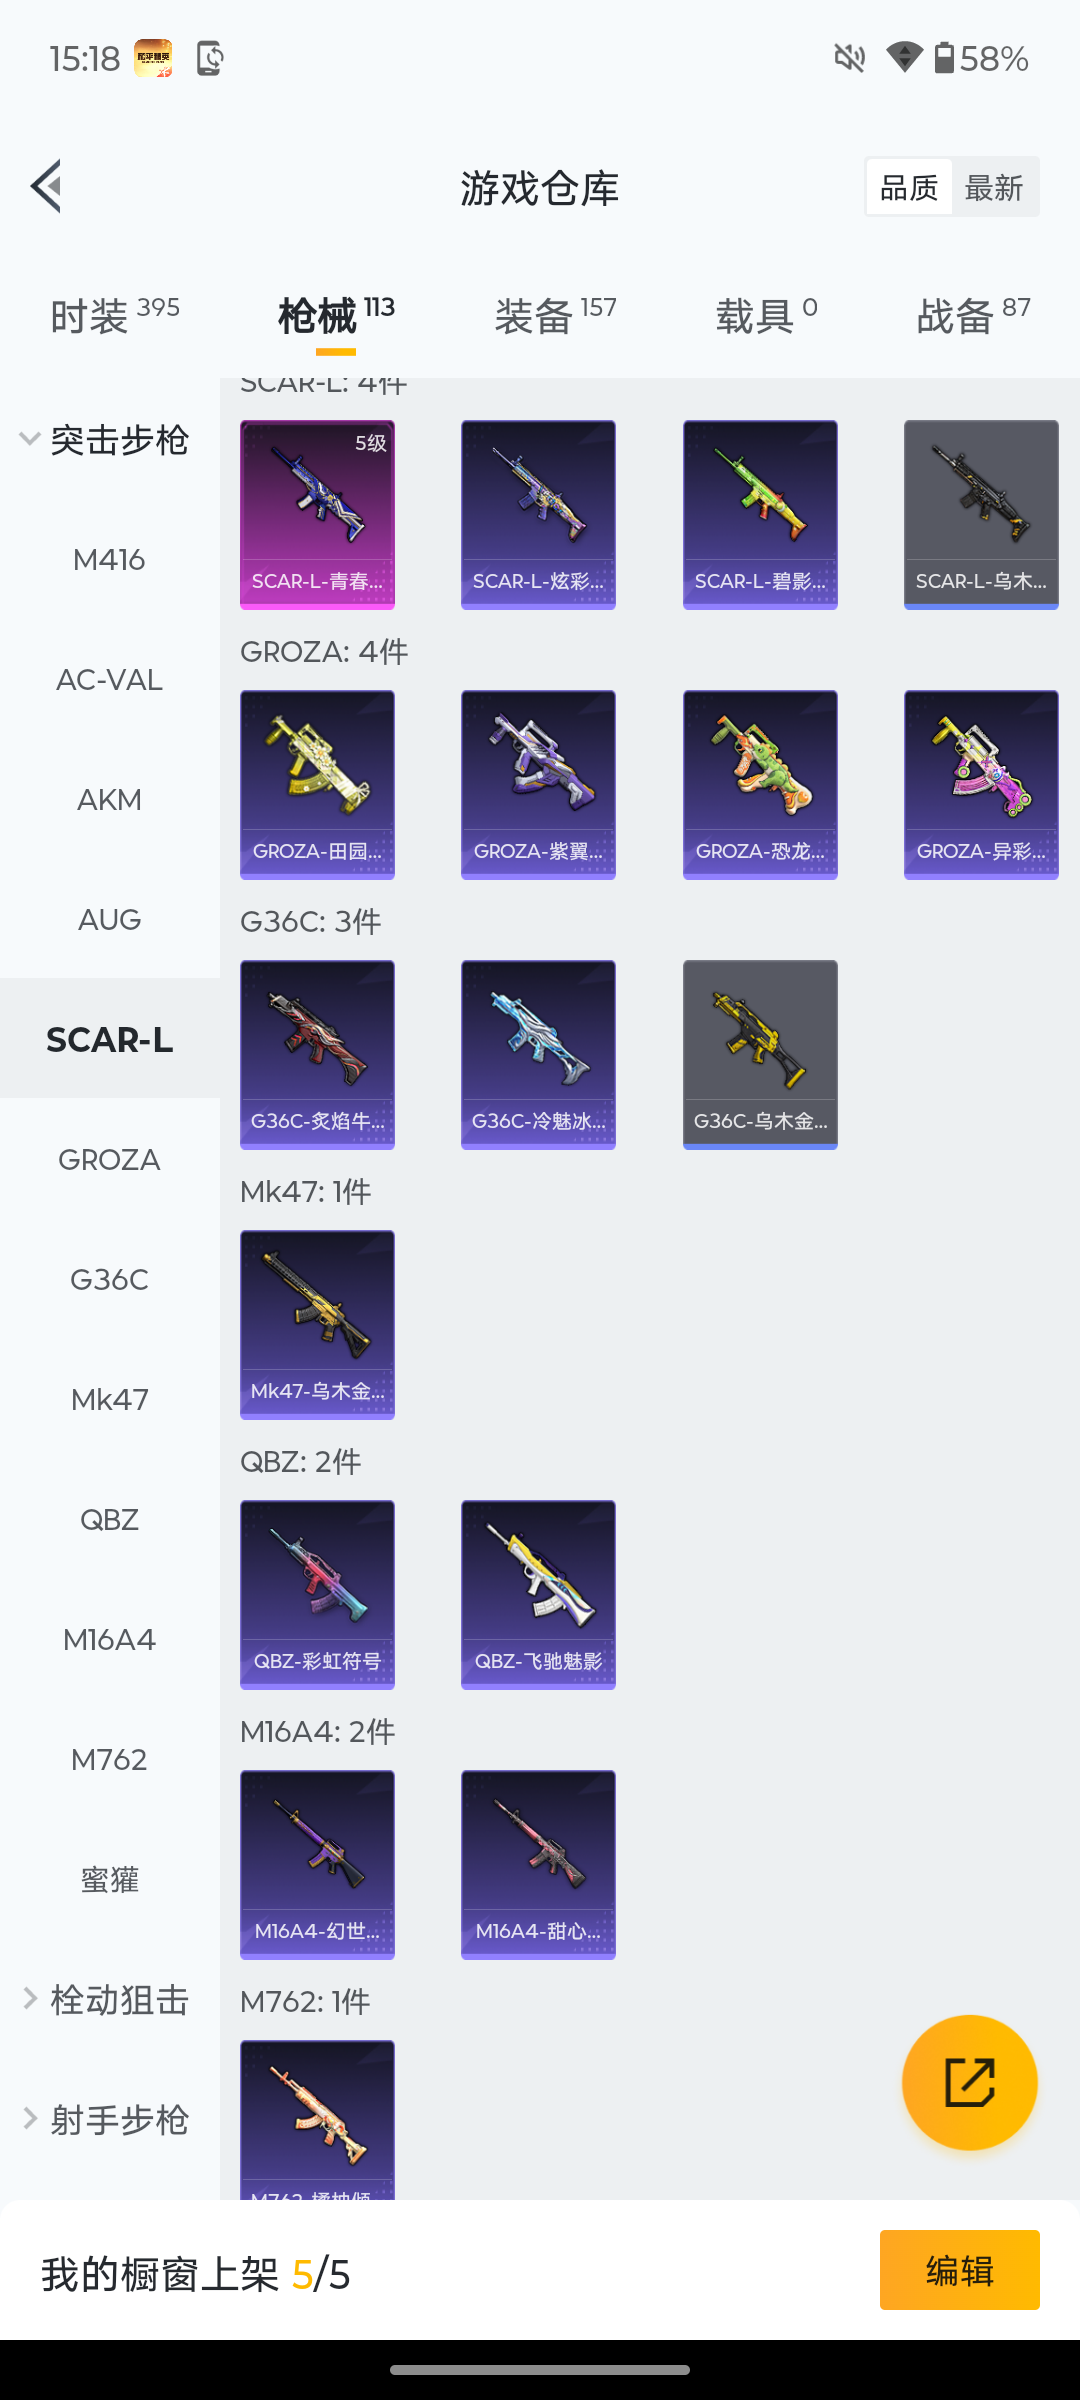Switch sorting to 品质

point(908,187)
